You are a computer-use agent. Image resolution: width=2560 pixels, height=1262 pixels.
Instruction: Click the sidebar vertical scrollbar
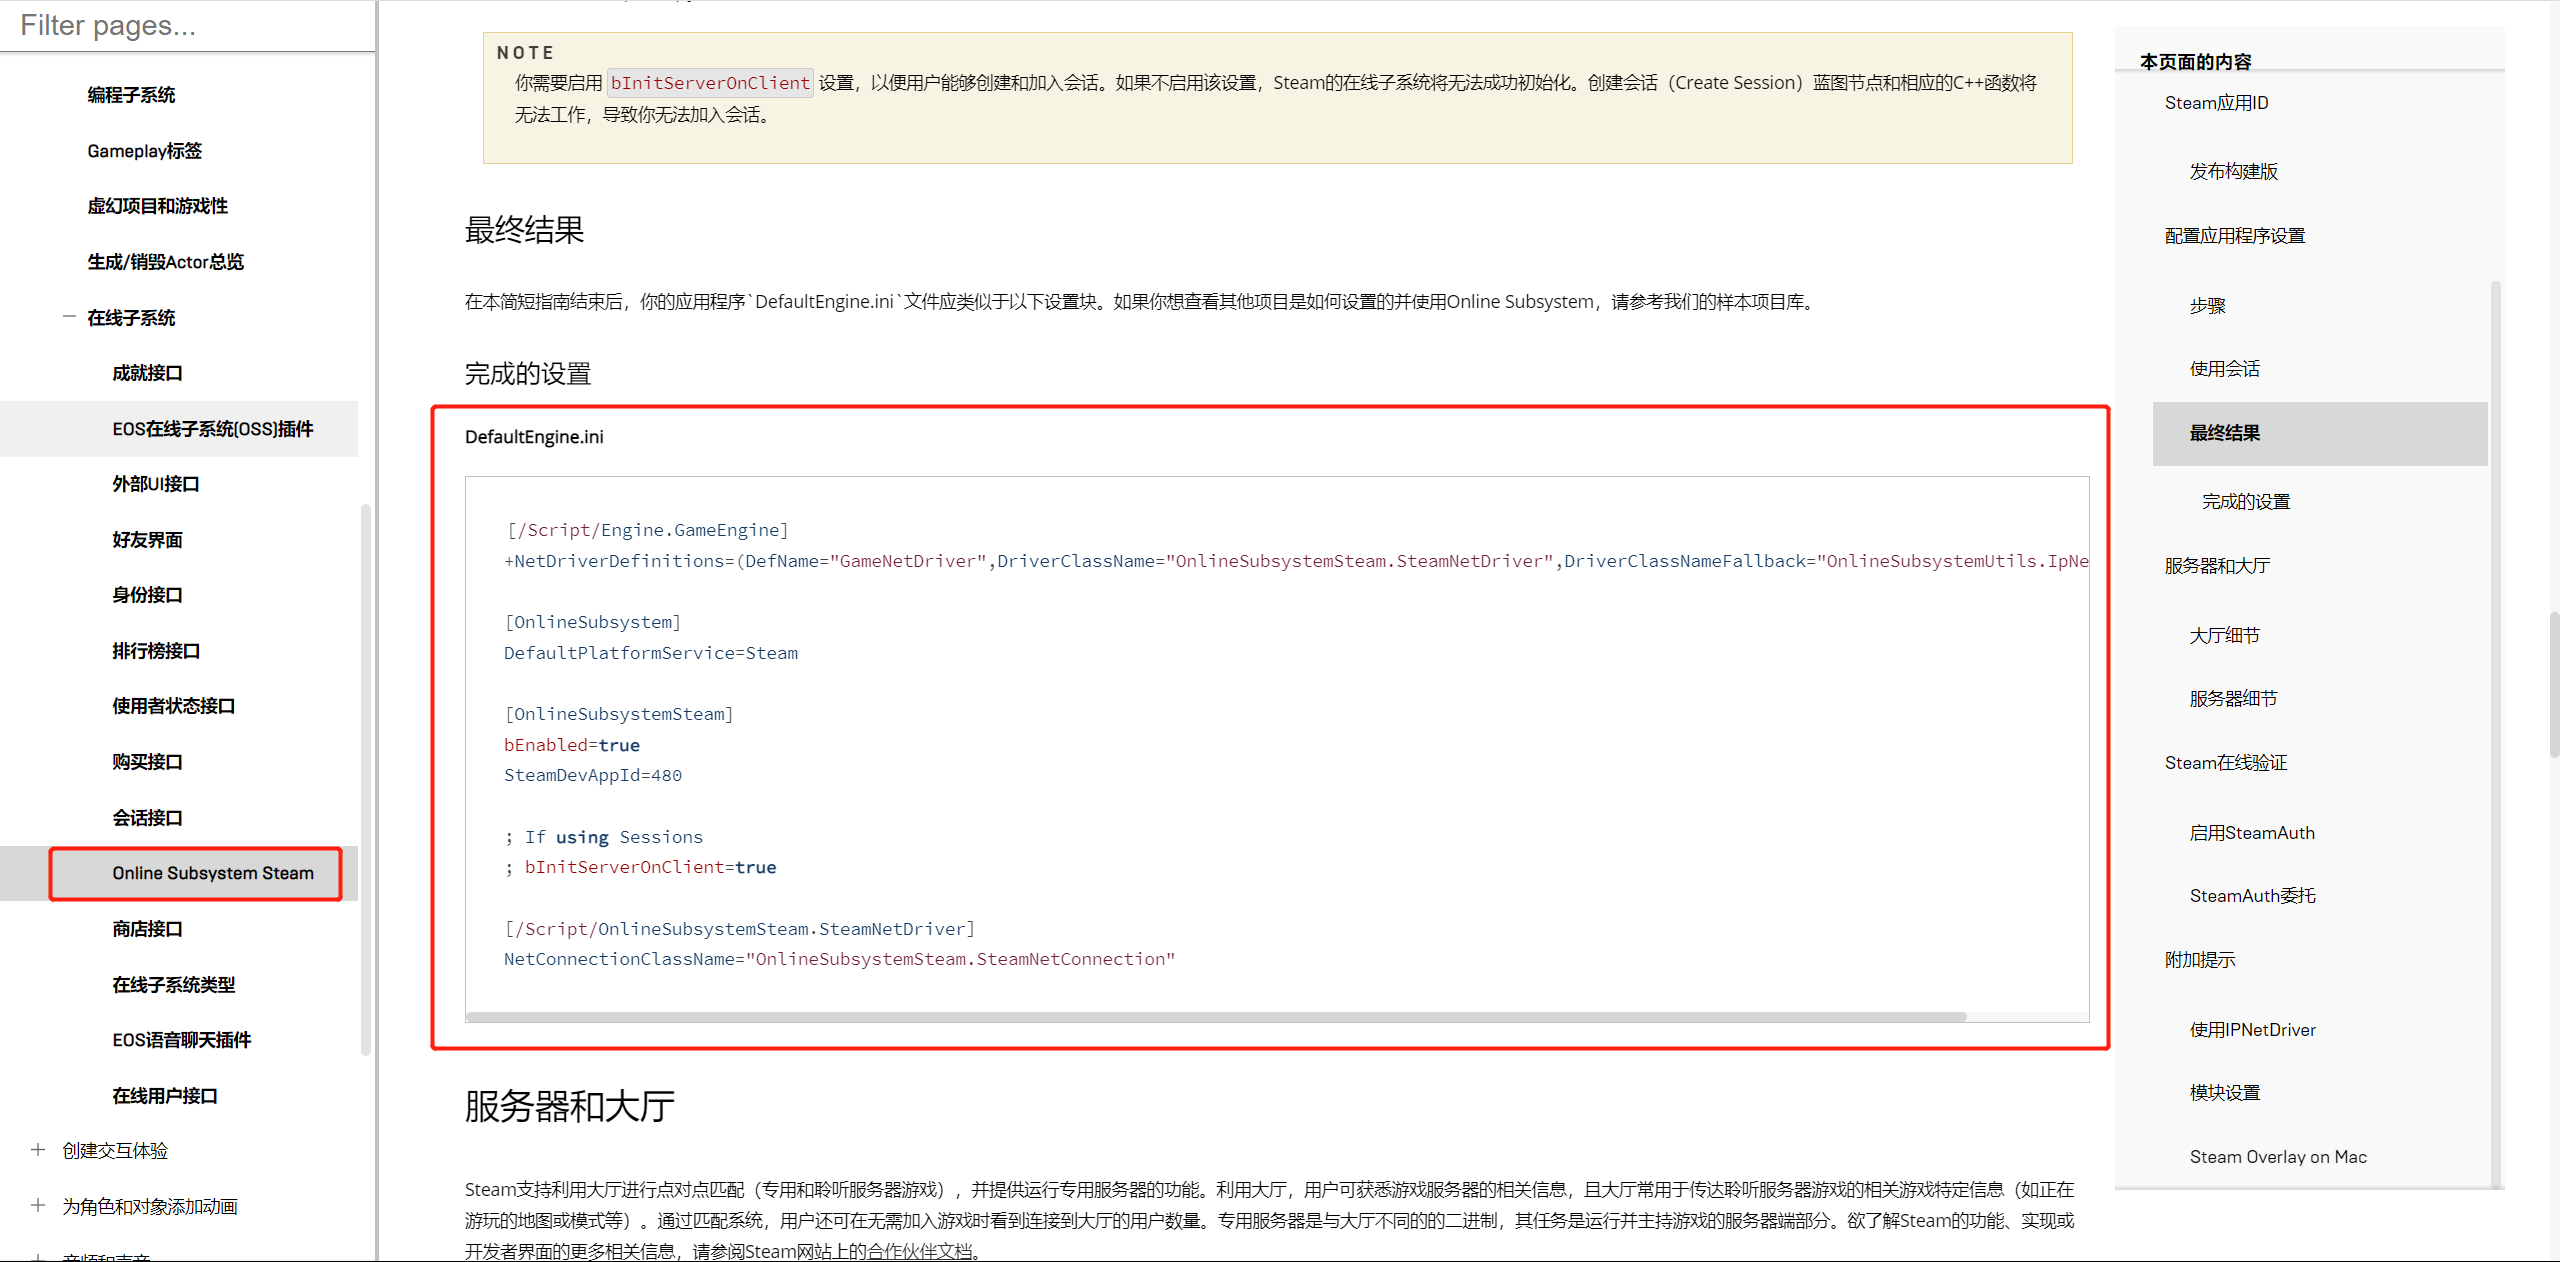366,780
